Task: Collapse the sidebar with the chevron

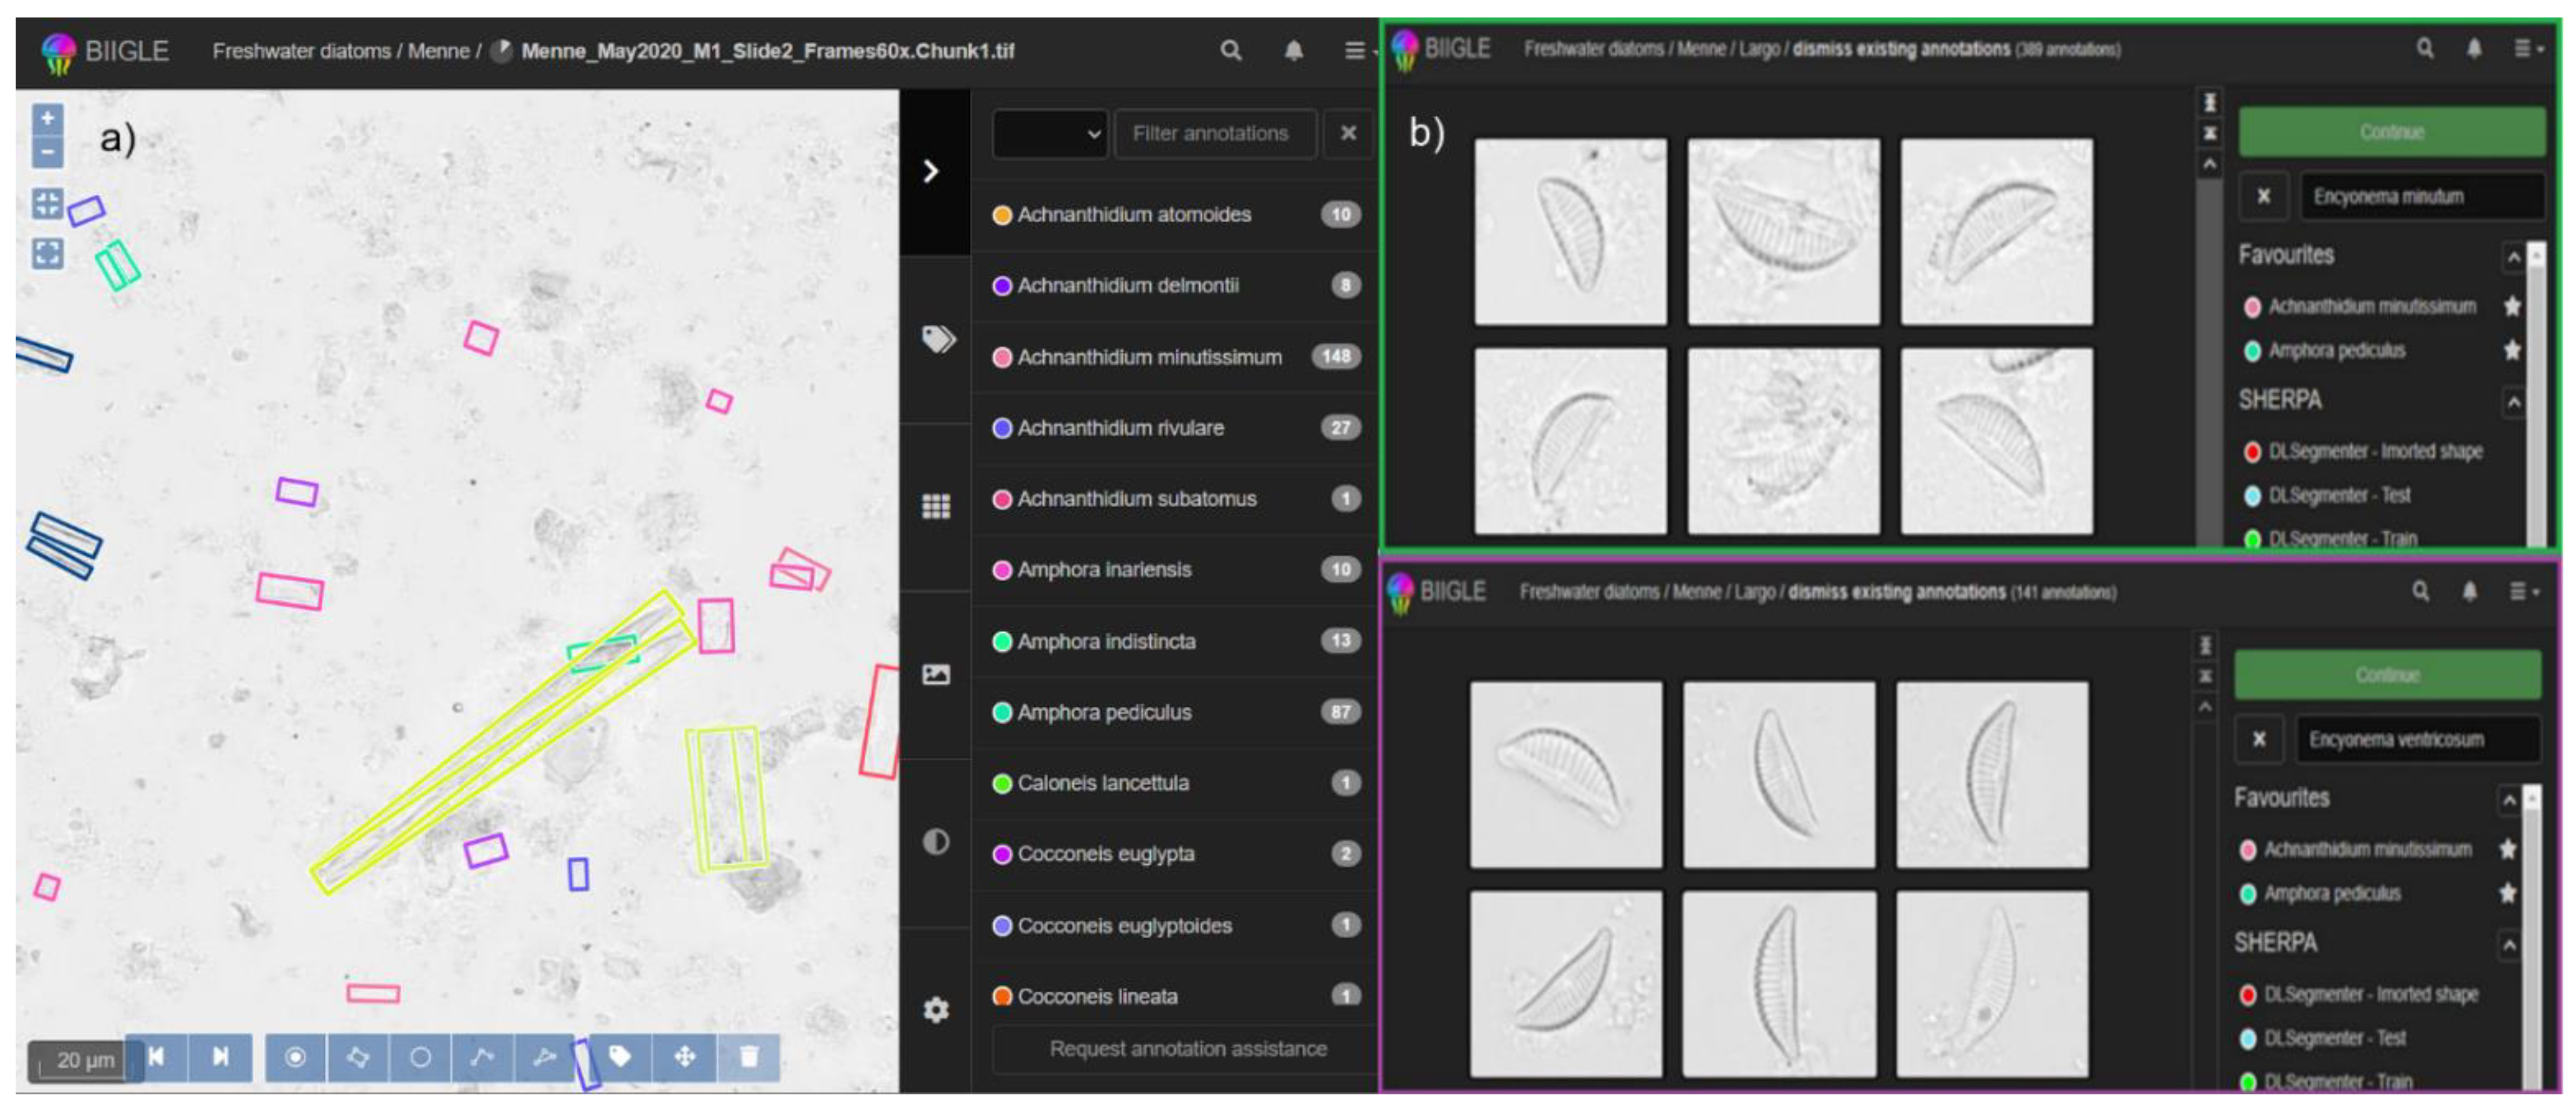Action: pos(931,171)
